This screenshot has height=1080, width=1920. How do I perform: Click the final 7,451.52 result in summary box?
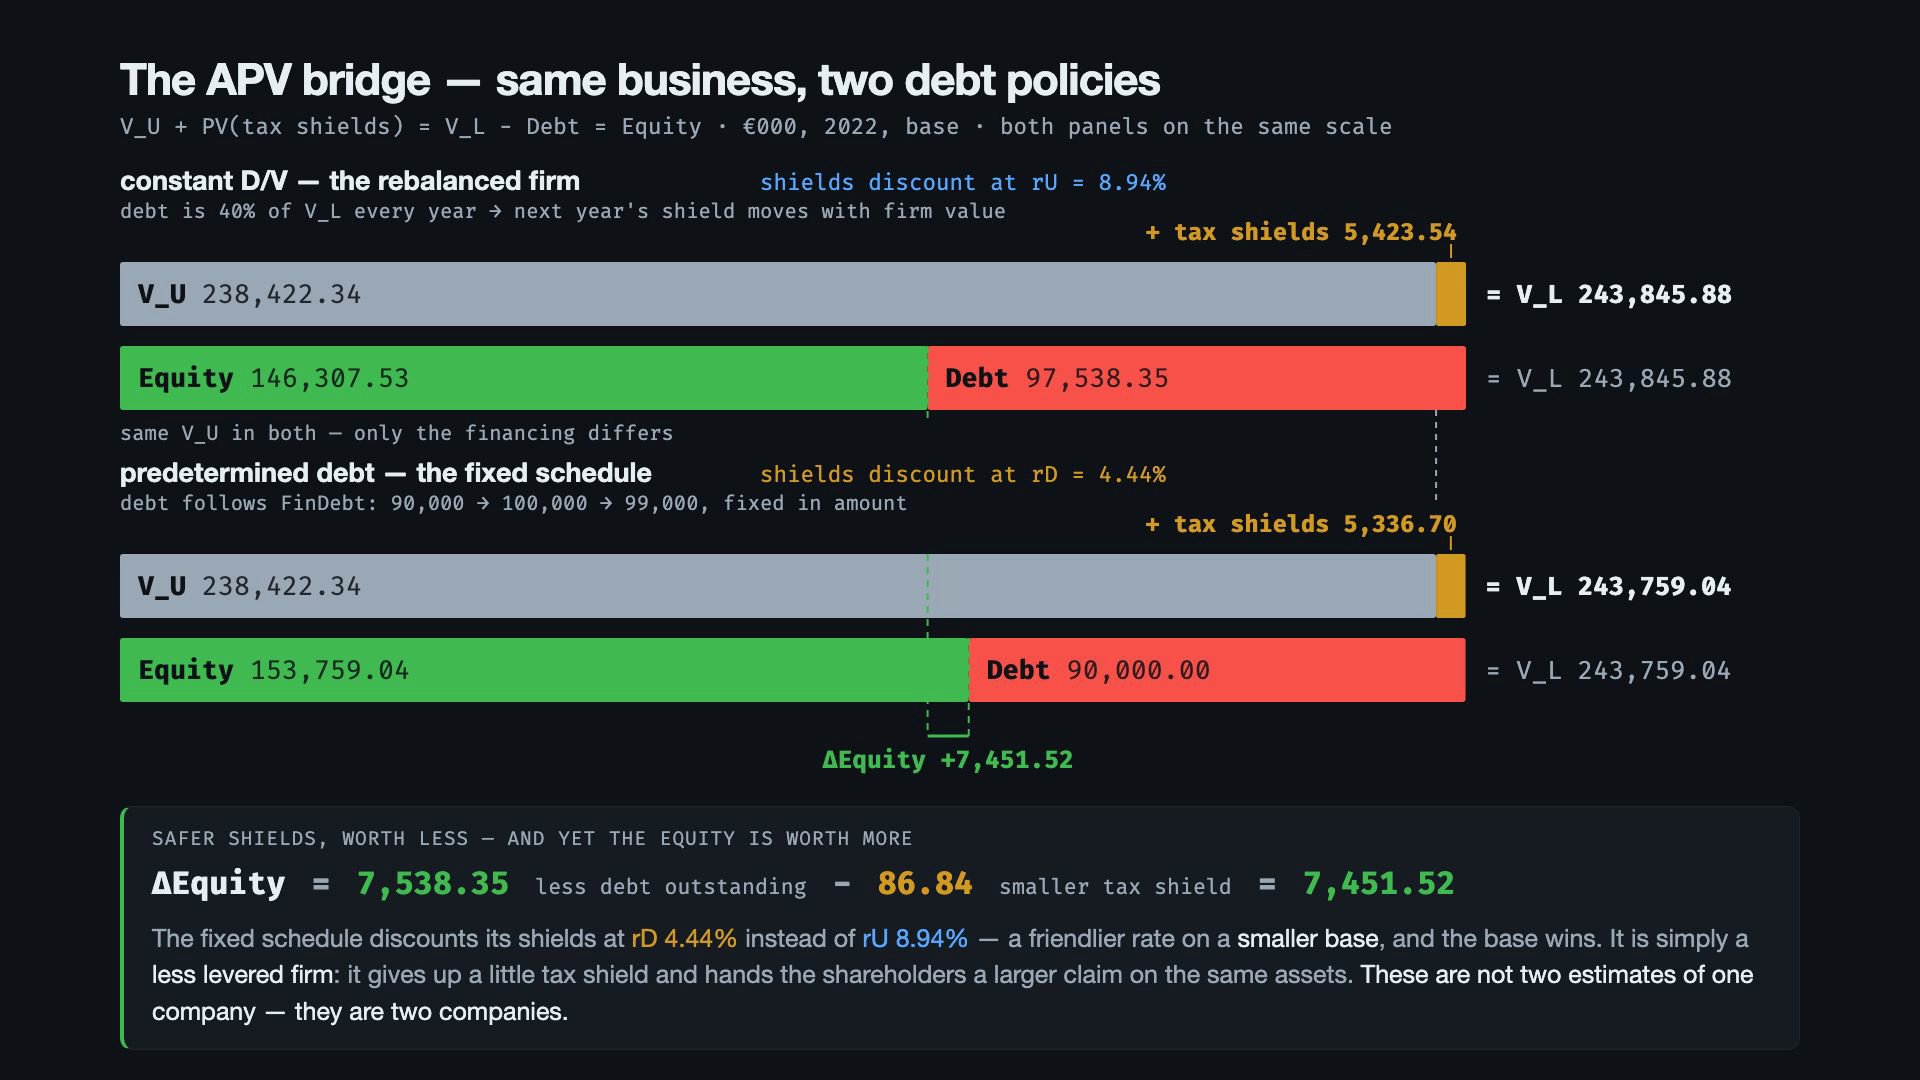tap(1379, 884)
